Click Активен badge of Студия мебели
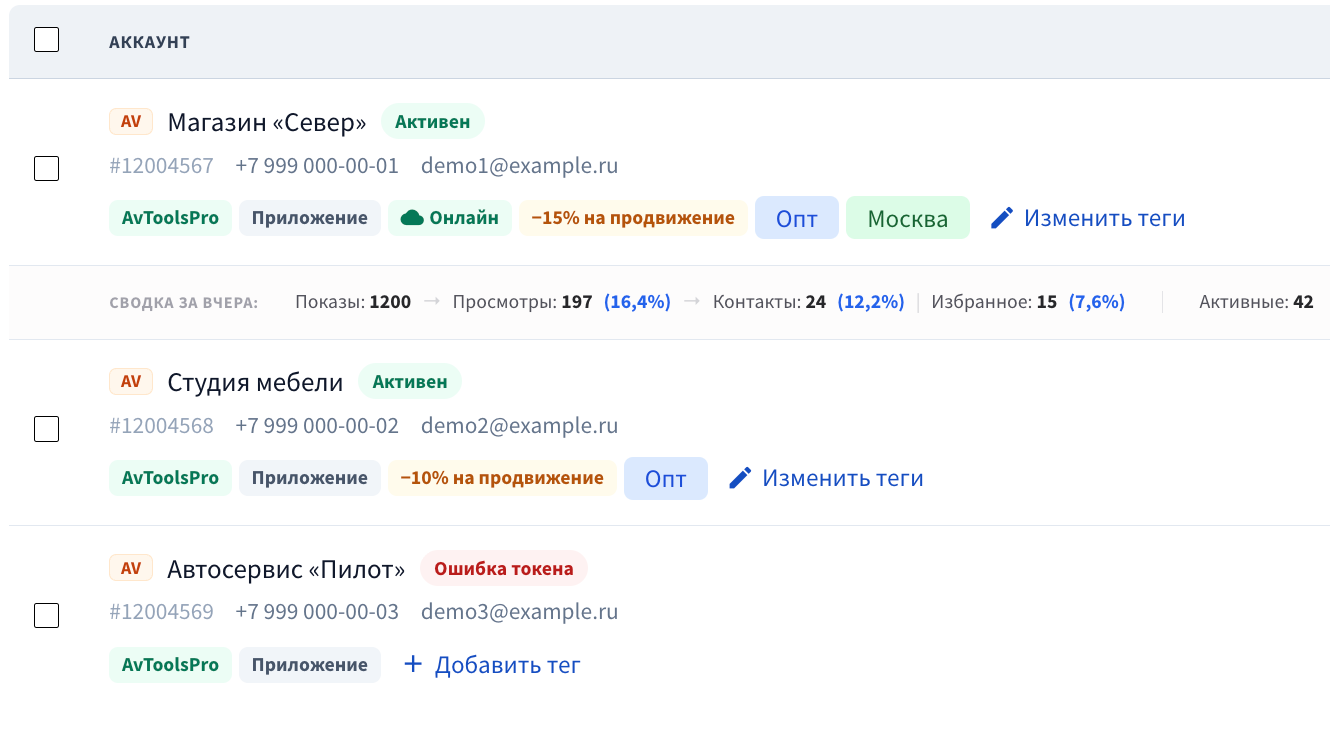This screenshot has height=740, width=1330. click(x=410, y=381)
